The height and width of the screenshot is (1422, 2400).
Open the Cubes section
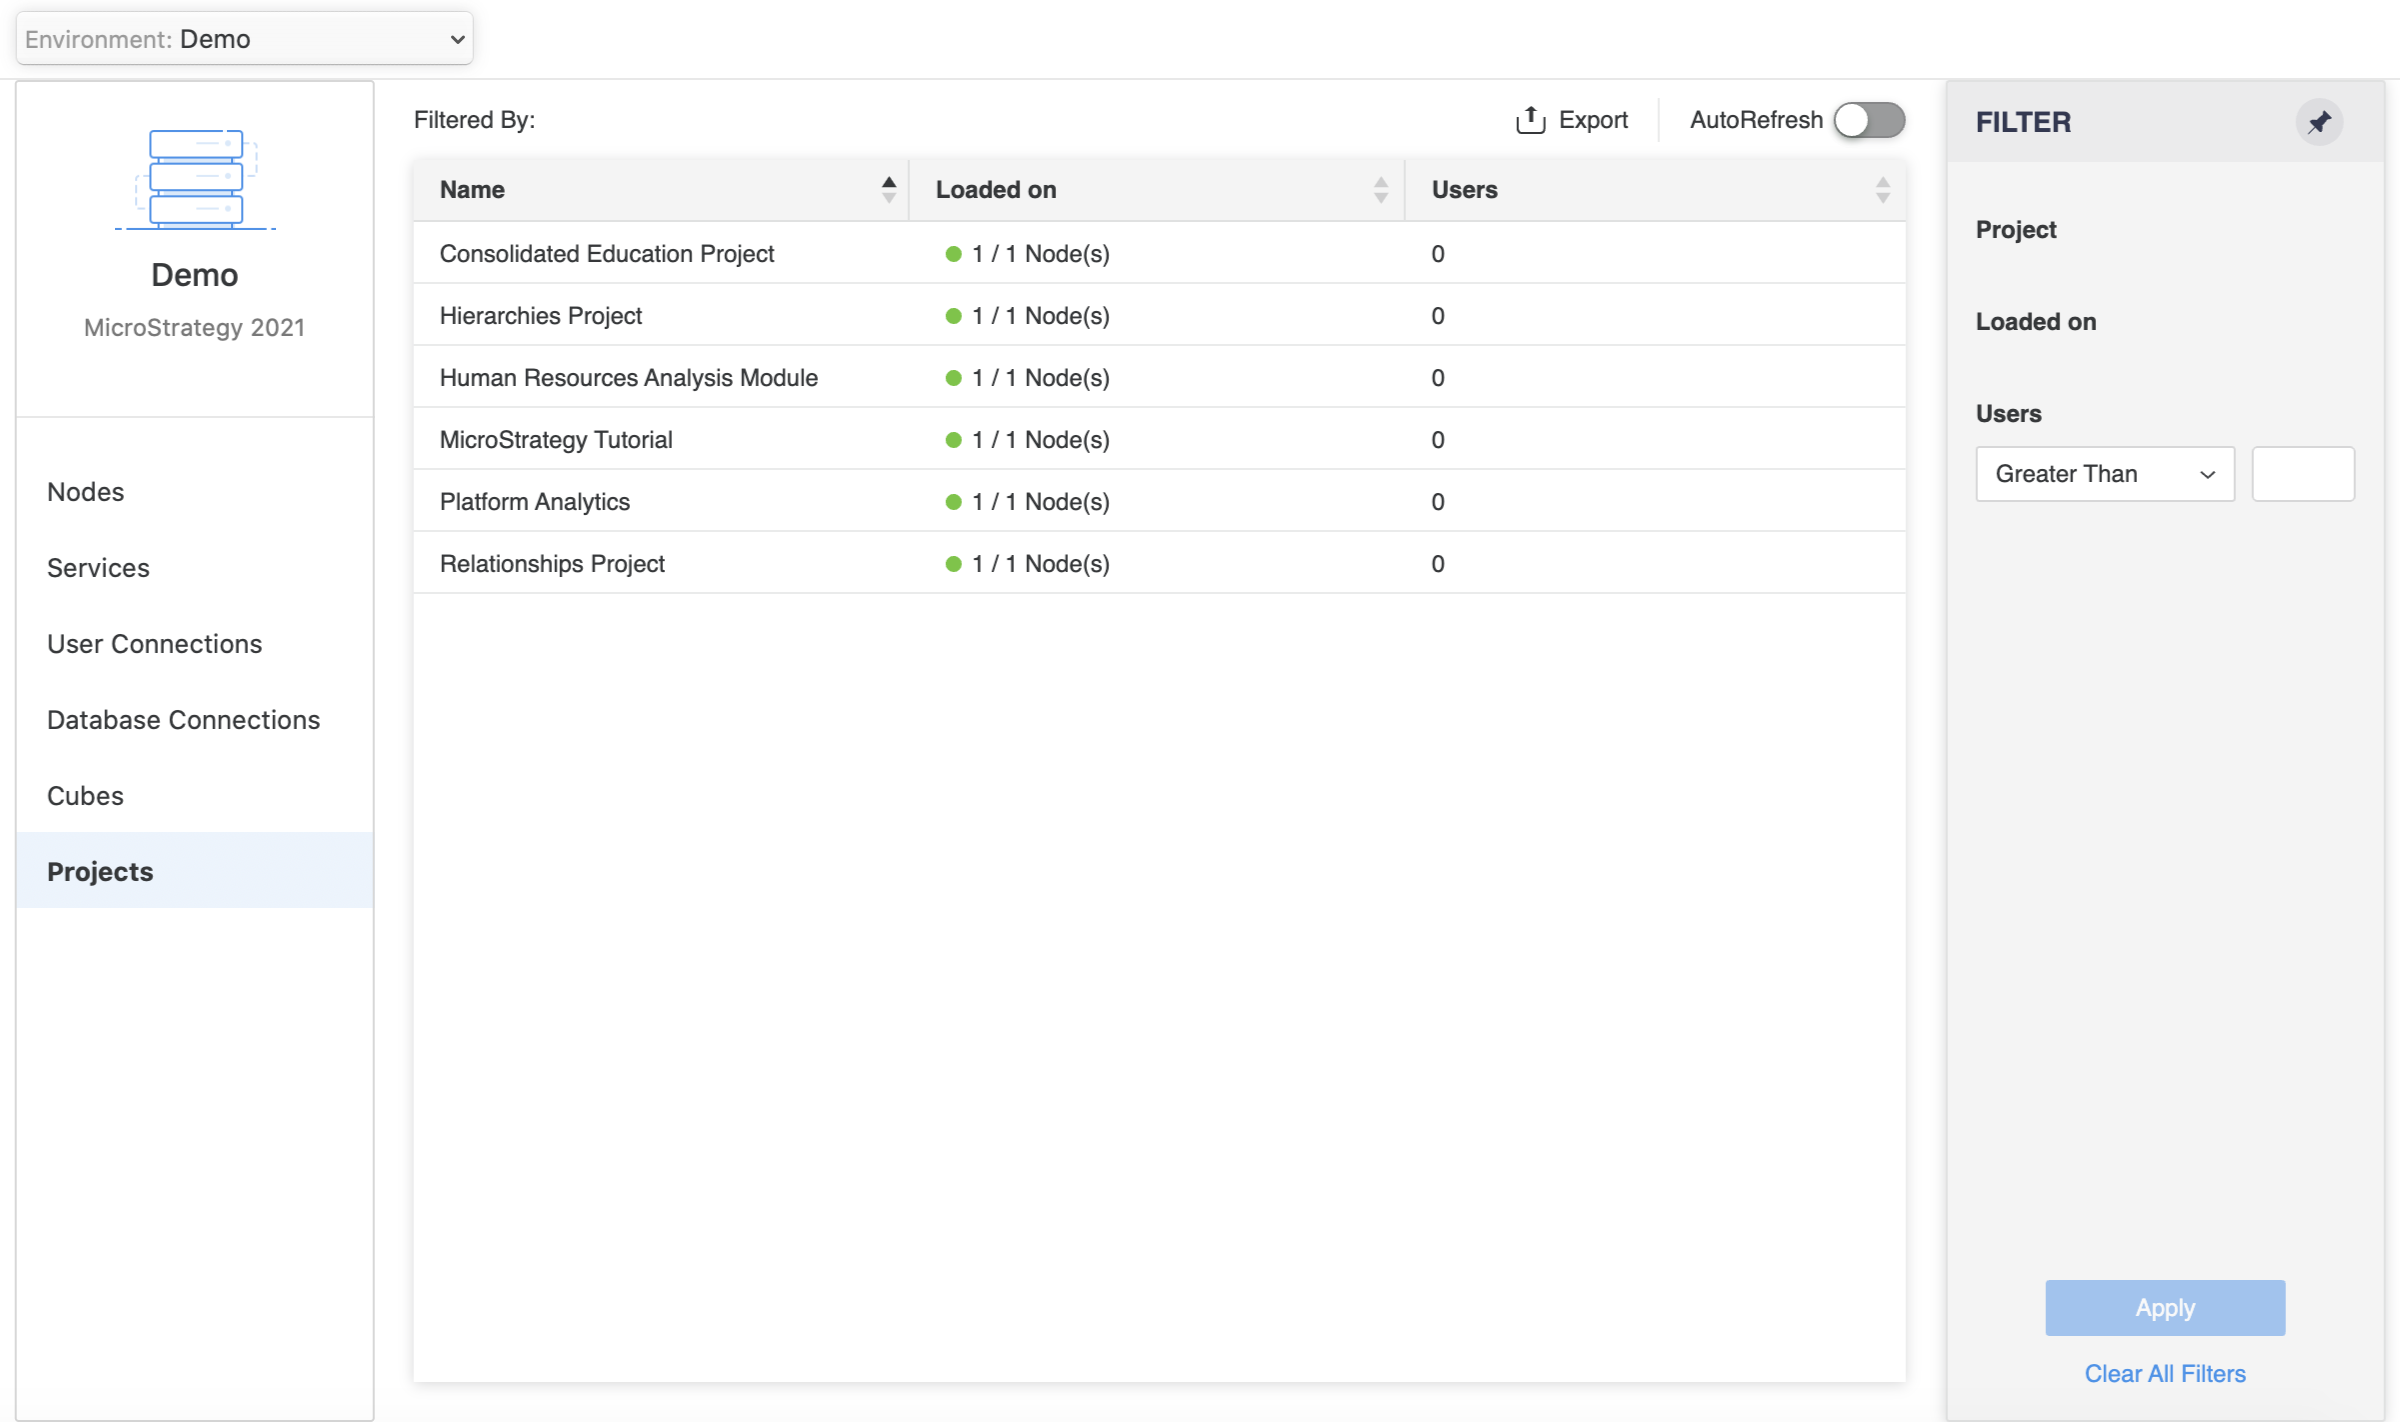[86, 796]
